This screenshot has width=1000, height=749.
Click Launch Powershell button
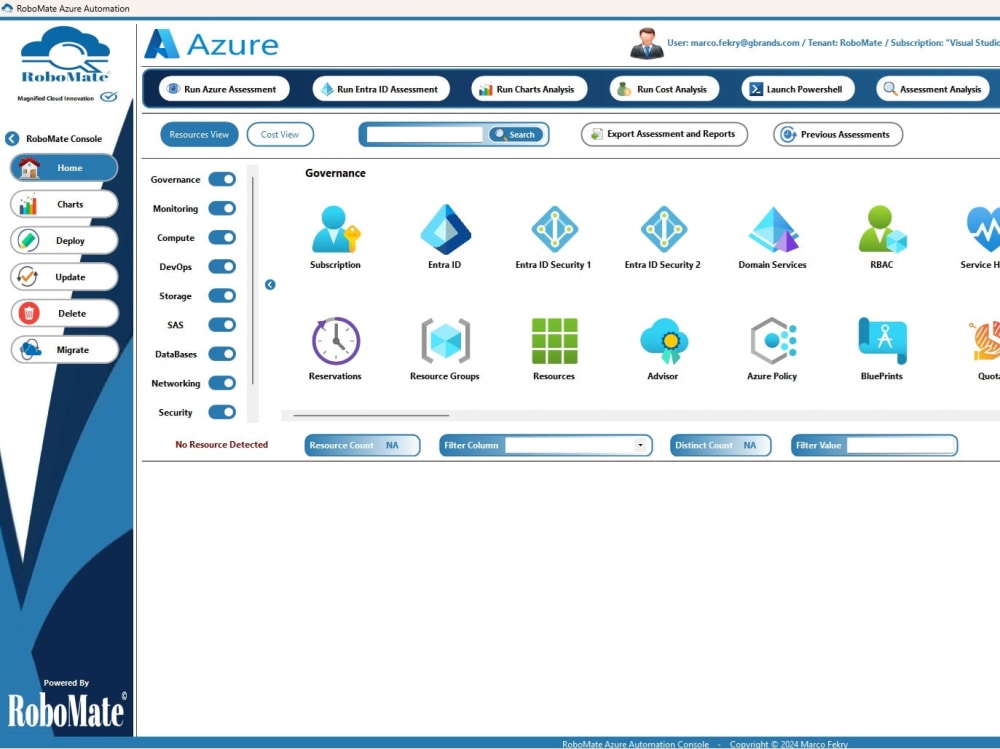[798, 89]
